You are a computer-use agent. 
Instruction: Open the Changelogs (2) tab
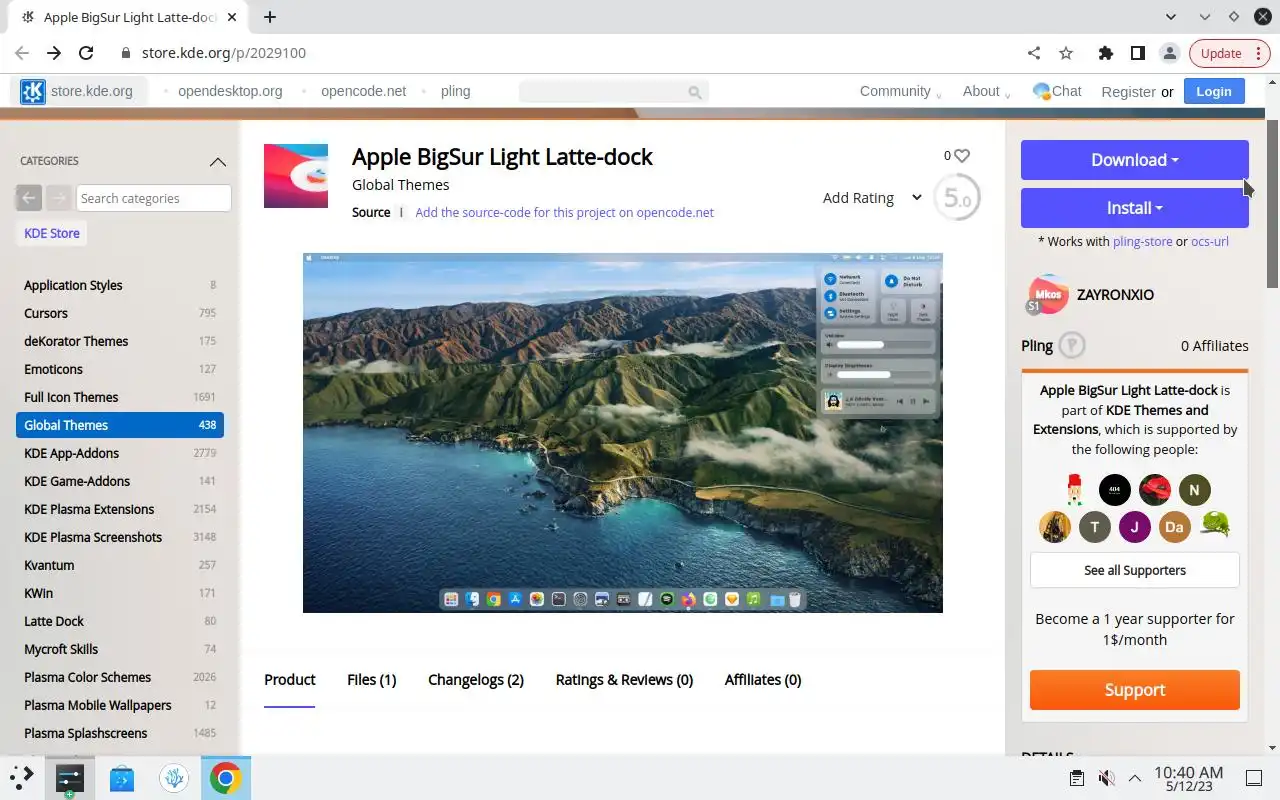(476, 680)
